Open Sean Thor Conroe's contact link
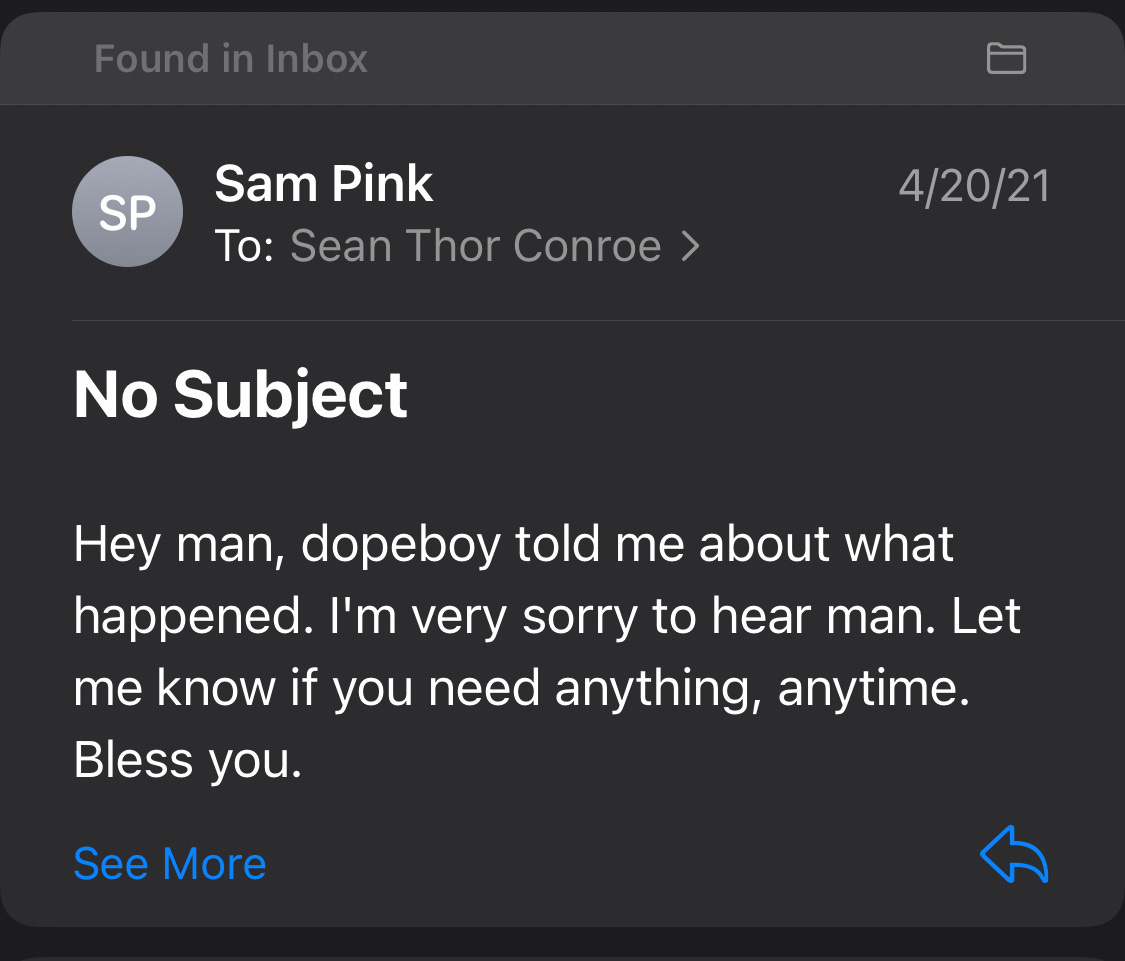 point(475,245)
